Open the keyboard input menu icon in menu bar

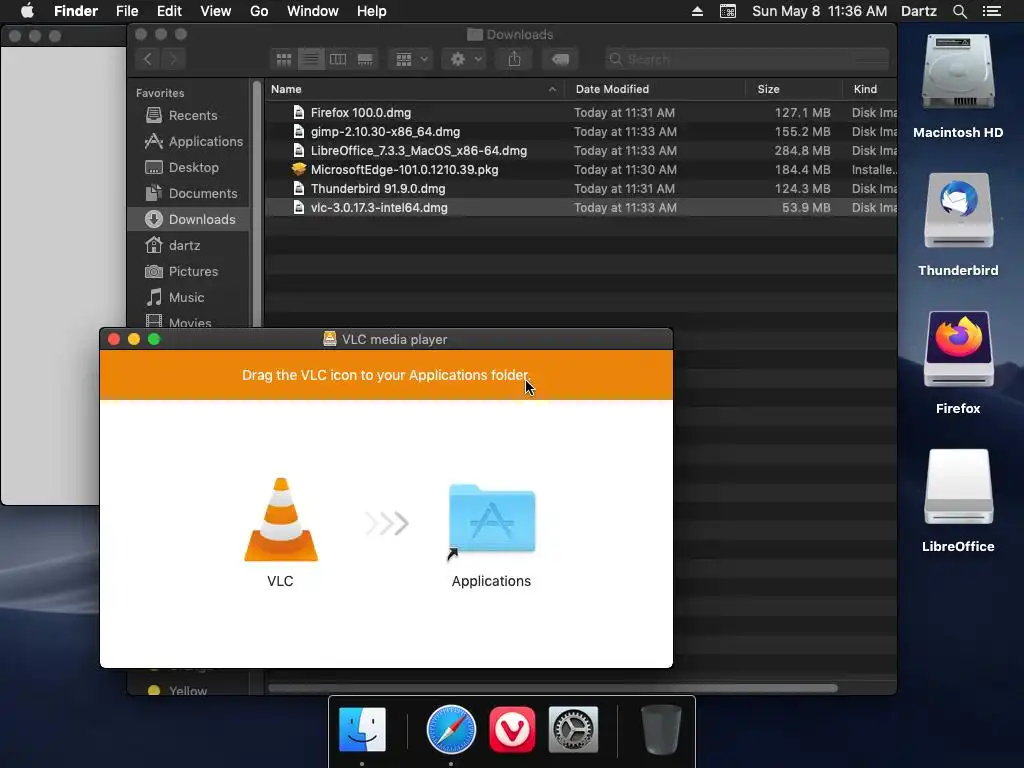(x=728, y=11)
